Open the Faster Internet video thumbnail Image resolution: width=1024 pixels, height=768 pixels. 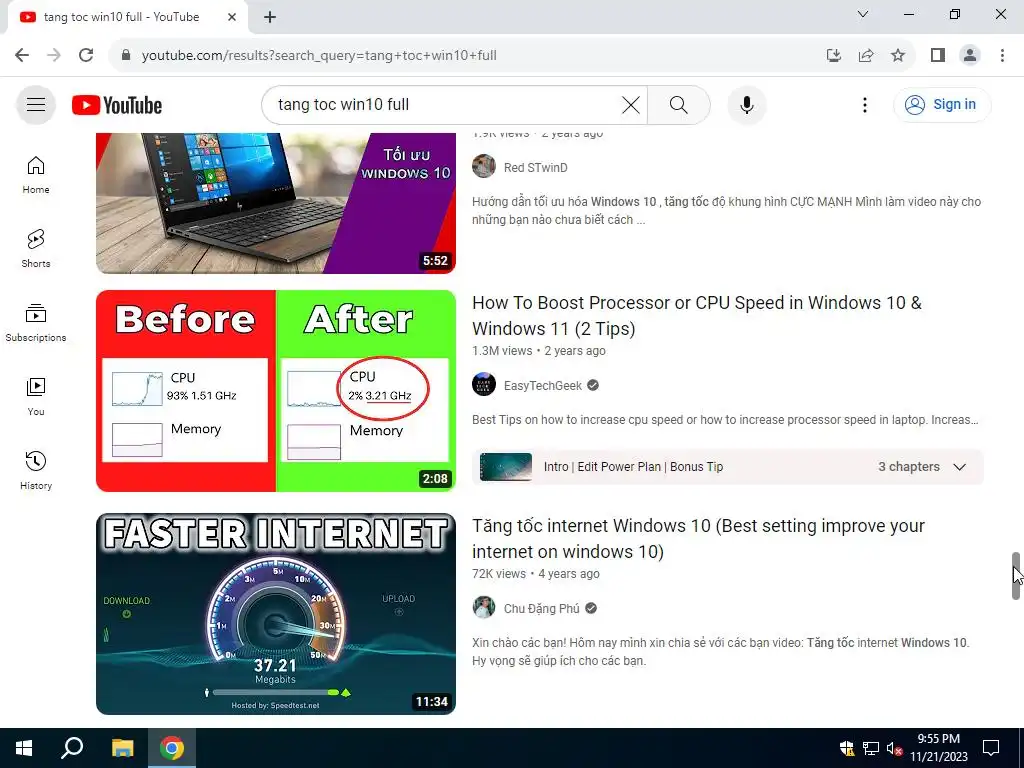pos(276,614)
